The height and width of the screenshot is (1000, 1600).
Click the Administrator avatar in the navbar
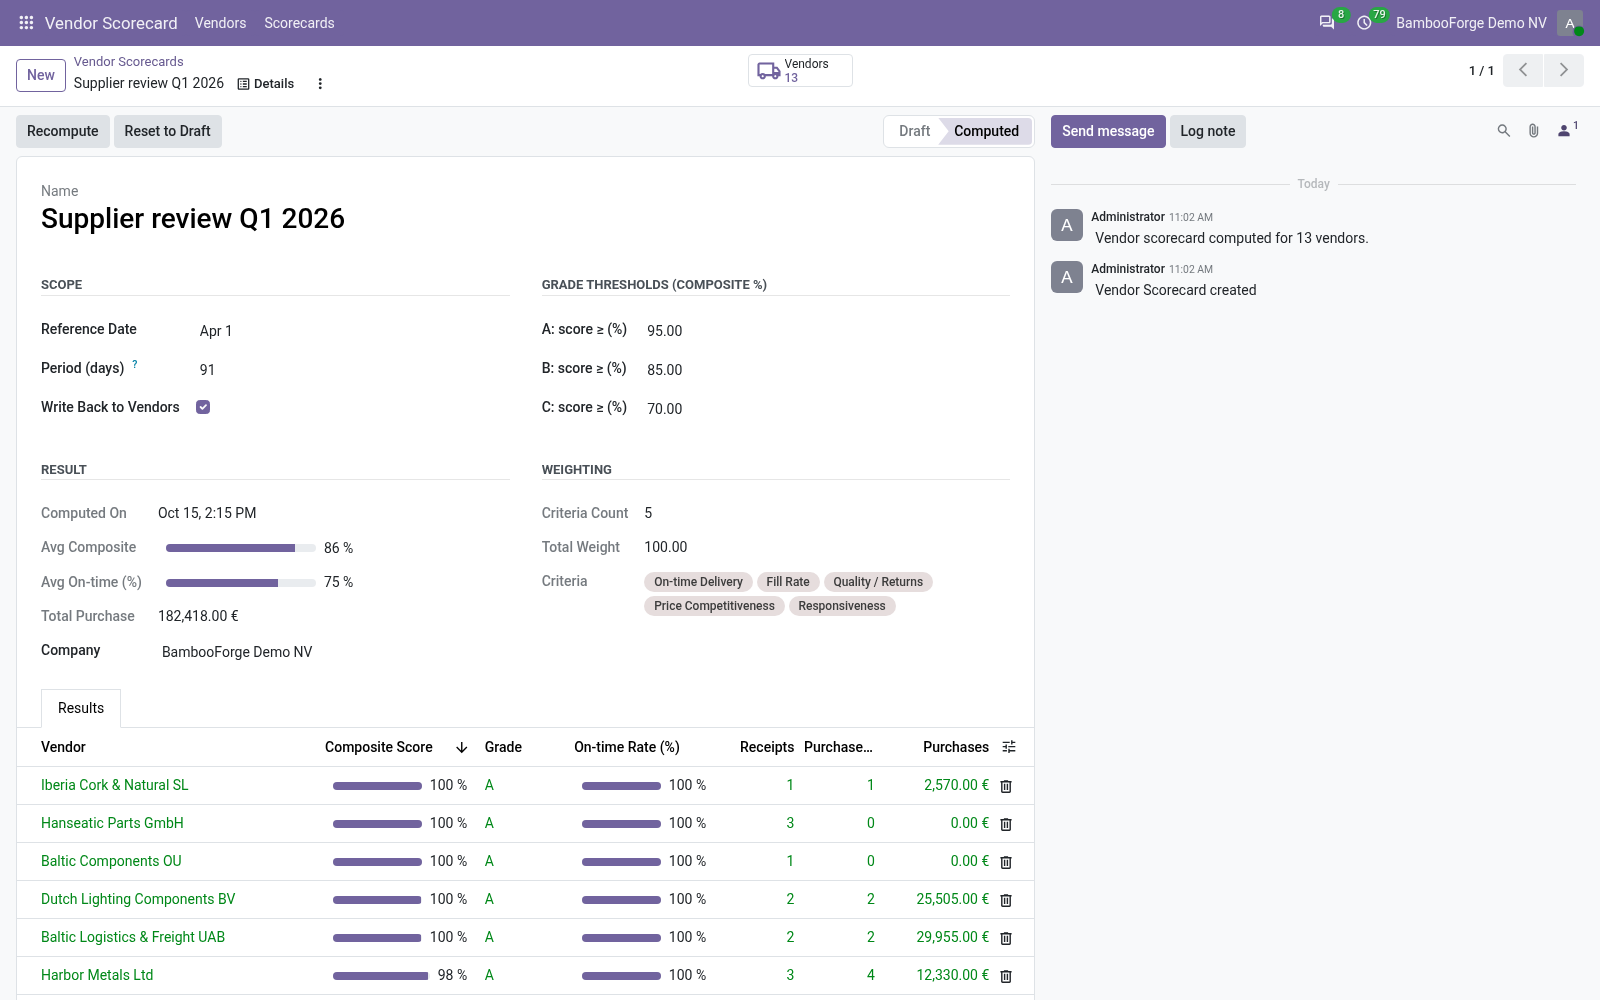[1570, 23]
